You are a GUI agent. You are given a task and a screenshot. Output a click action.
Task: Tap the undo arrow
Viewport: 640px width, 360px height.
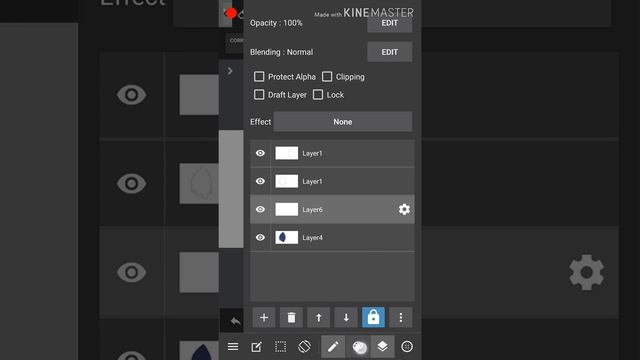click(x=235, y=321)
